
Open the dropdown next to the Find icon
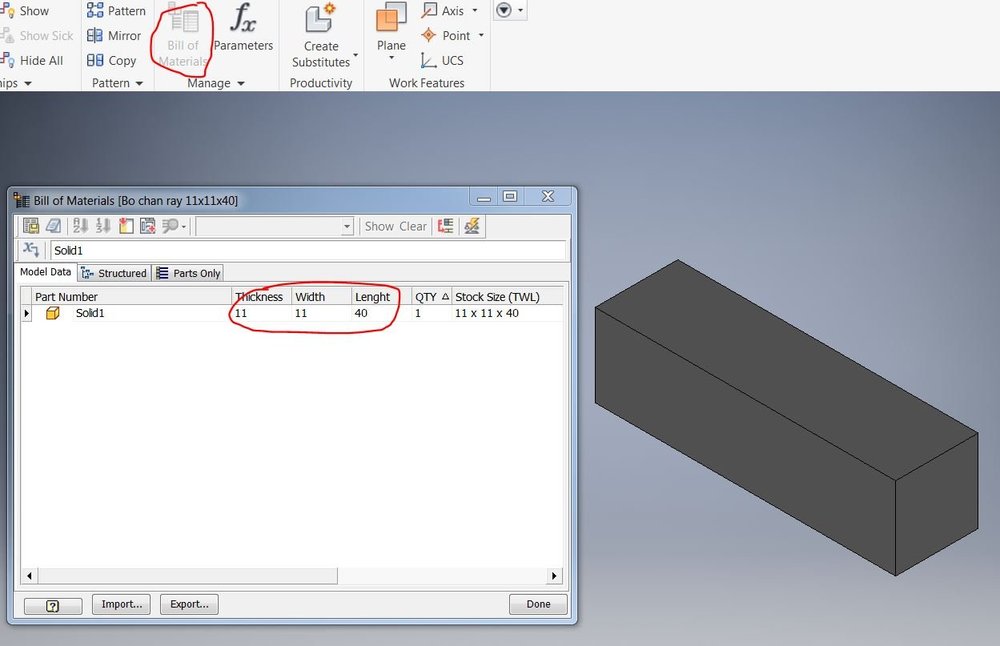184,226
